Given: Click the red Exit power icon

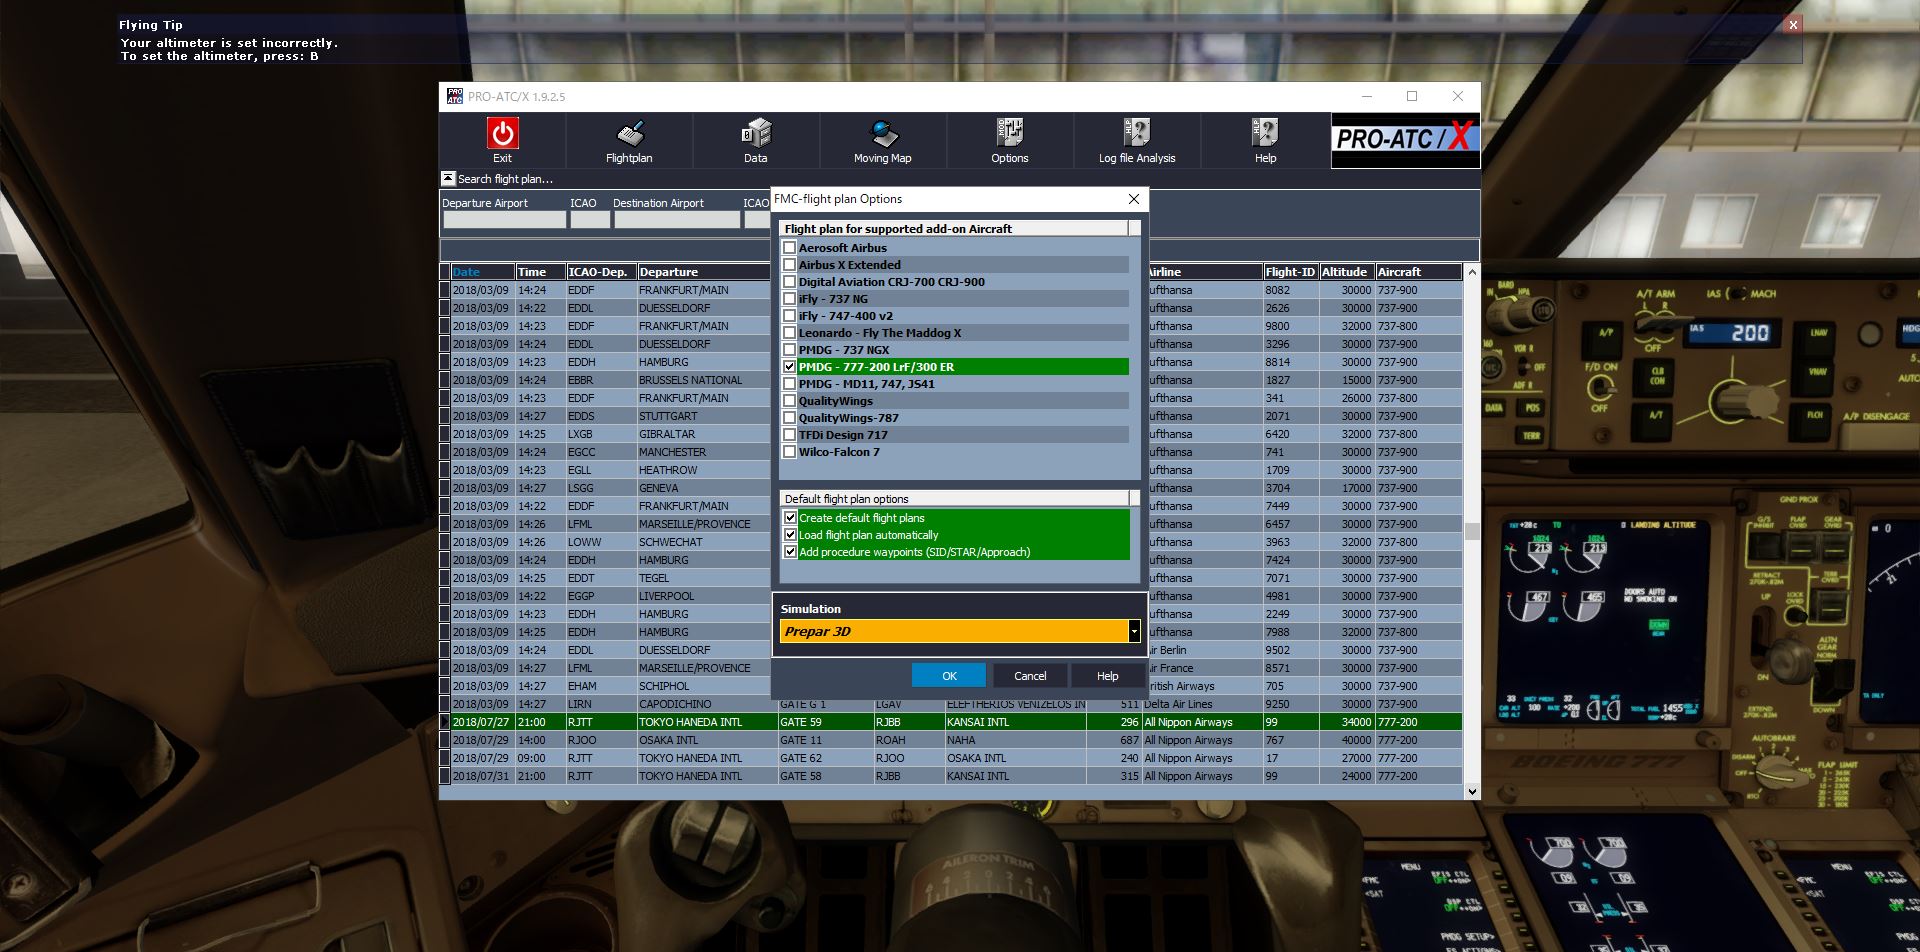Looking at the screenshot, I should click(x=502, y=133).
